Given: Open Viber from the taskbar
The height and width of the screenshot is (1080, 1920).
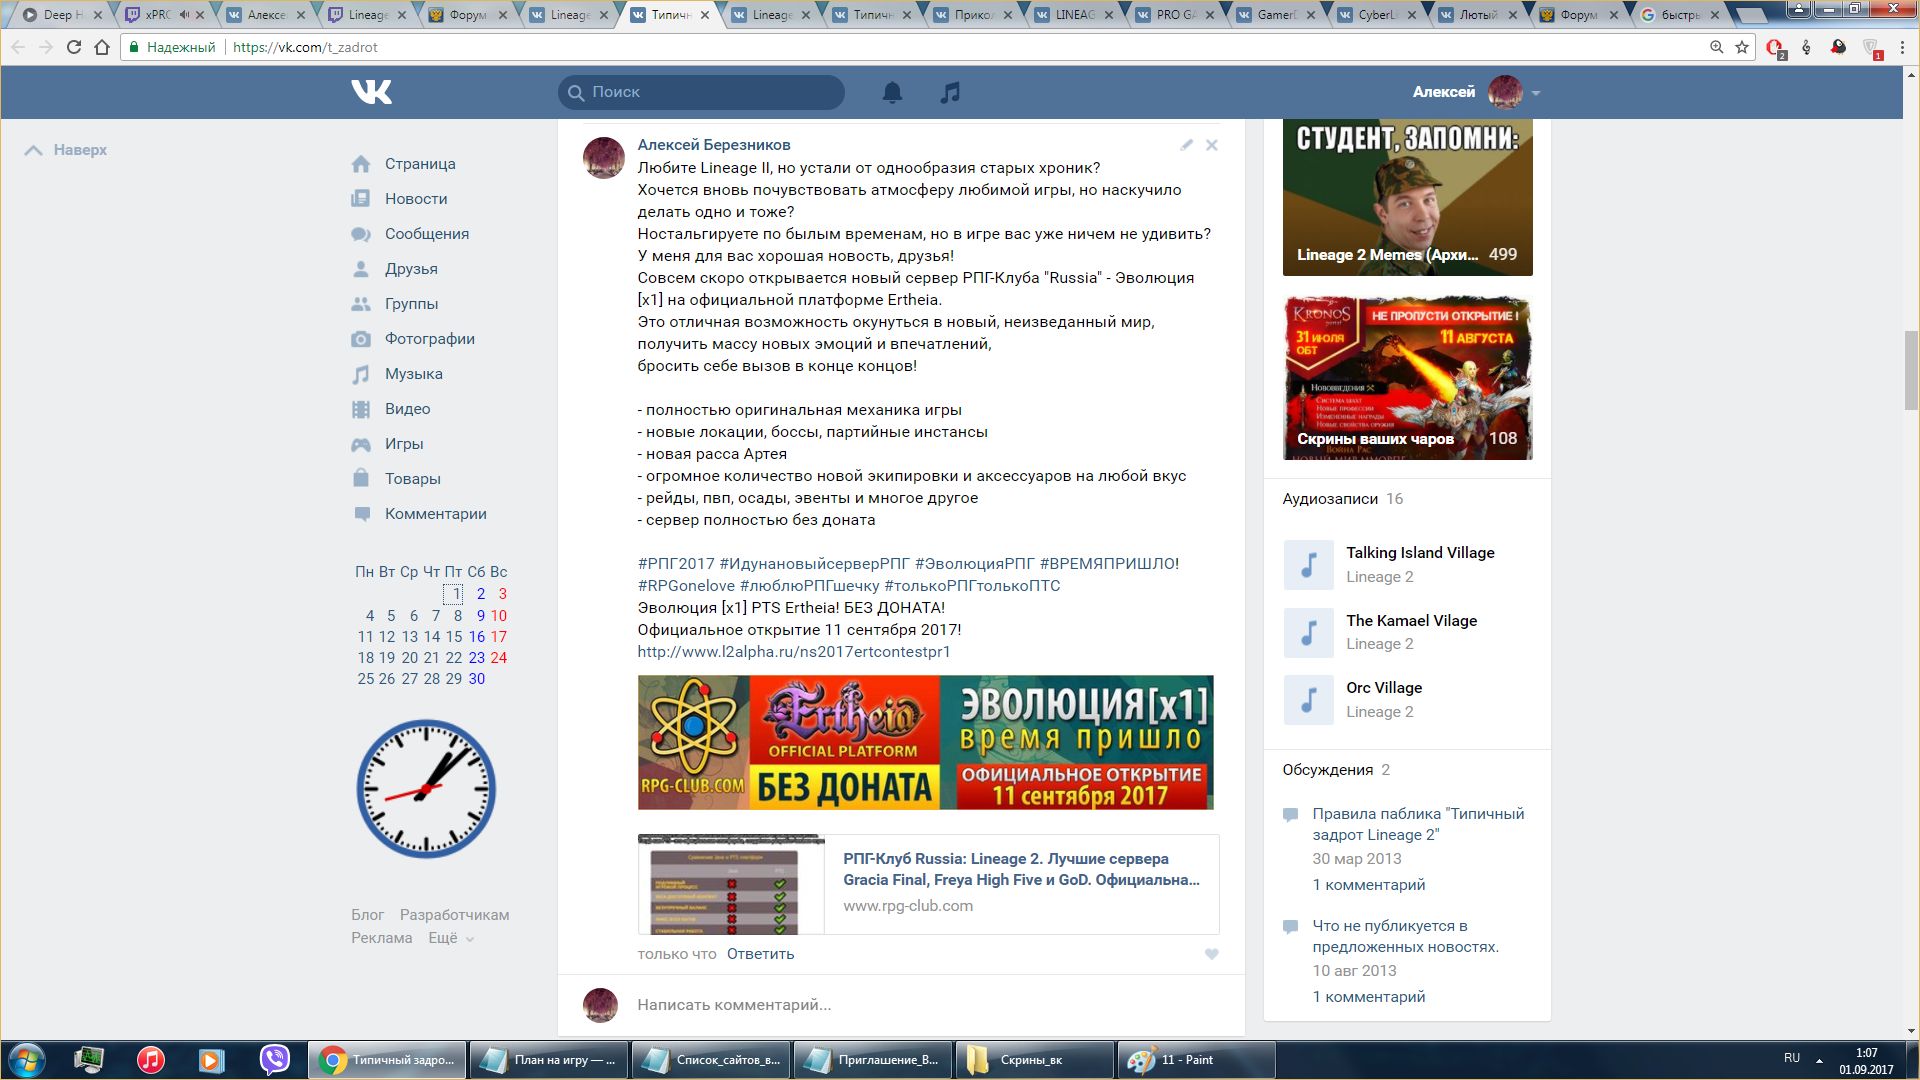Looking at the screenshot, I should point(274,1060).
